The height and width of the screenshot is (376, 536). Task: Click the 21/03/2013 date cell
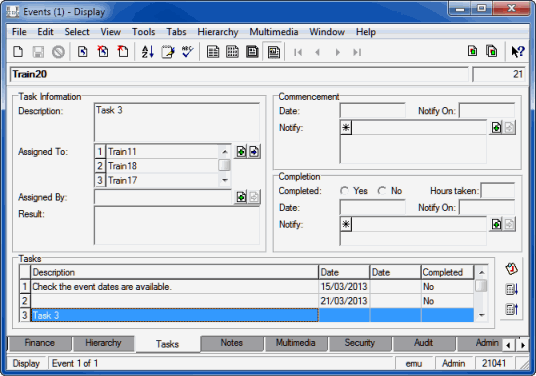[344, 301]
